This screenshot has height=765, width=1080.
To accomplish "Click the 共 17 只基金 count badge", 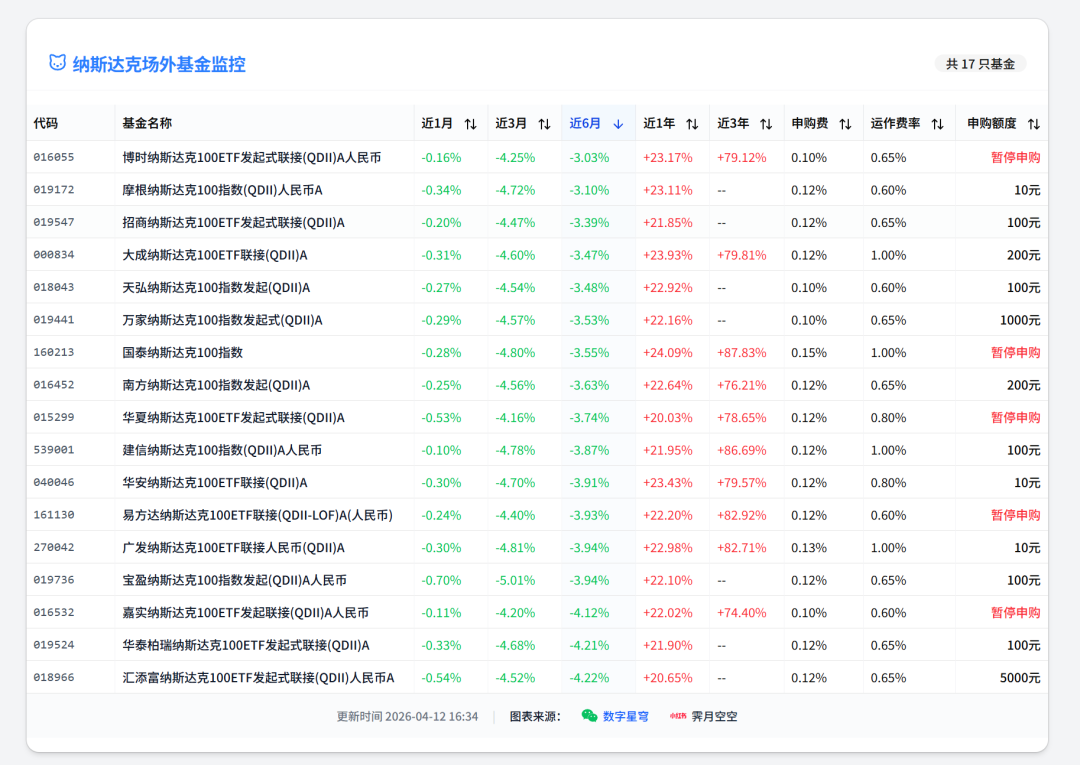I will point(980,64).
